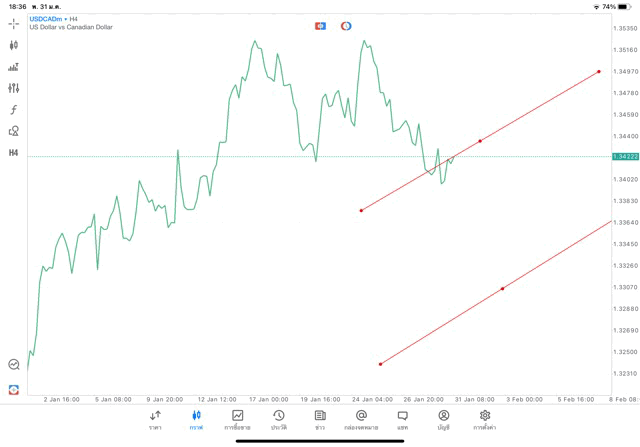Open the ข่าว news tab

click(x=320, y=420)
